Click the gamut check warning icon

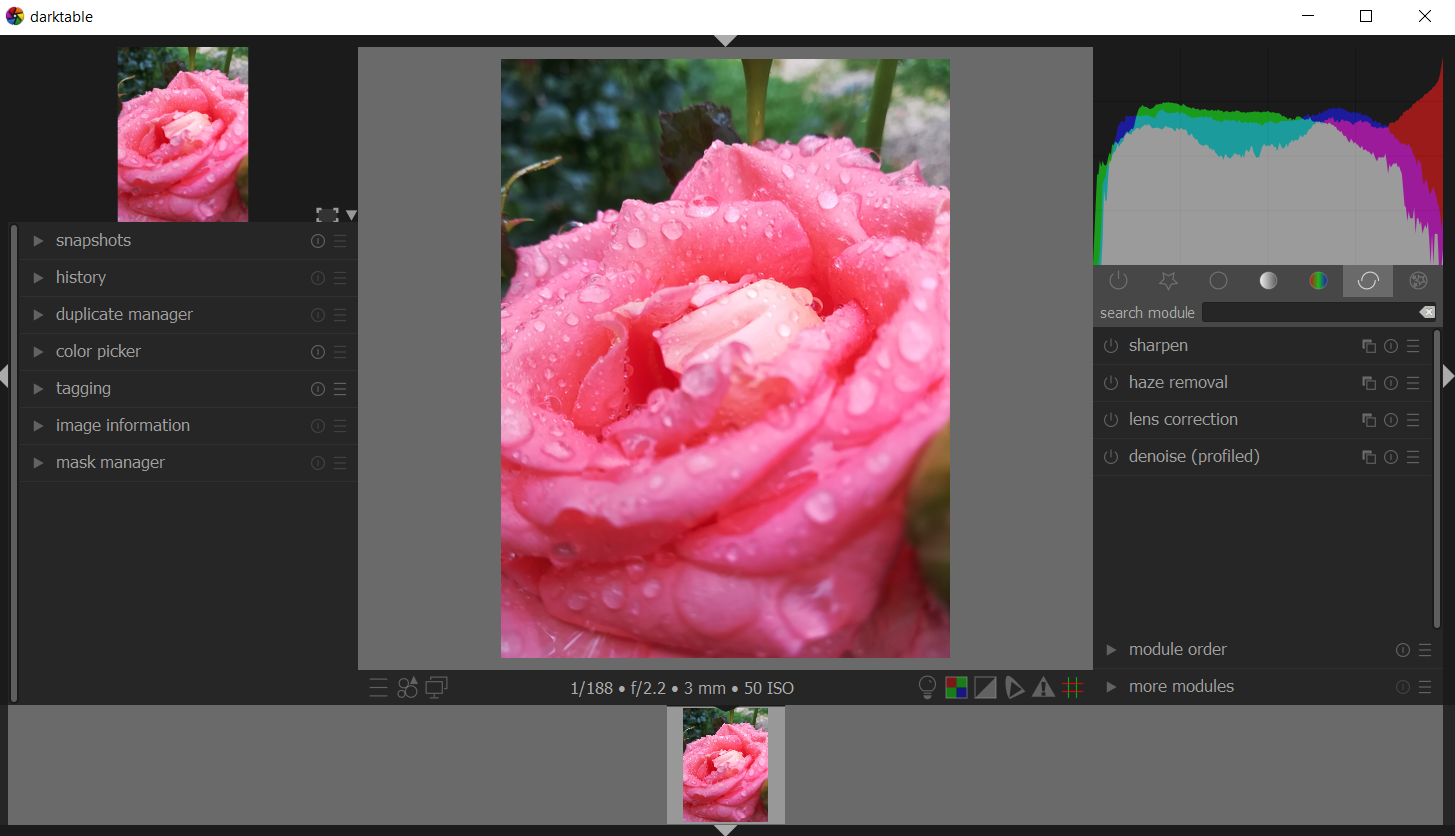1043,688
